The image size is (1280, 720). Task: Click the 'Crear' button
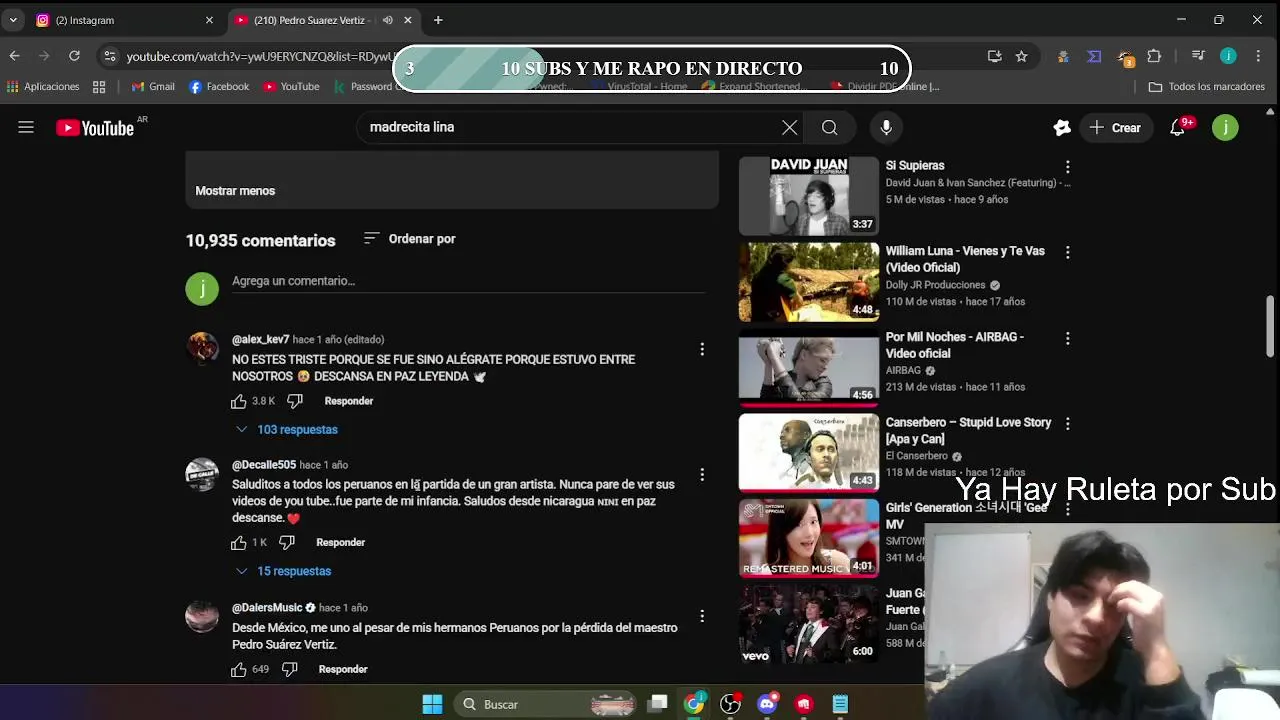1115,127
